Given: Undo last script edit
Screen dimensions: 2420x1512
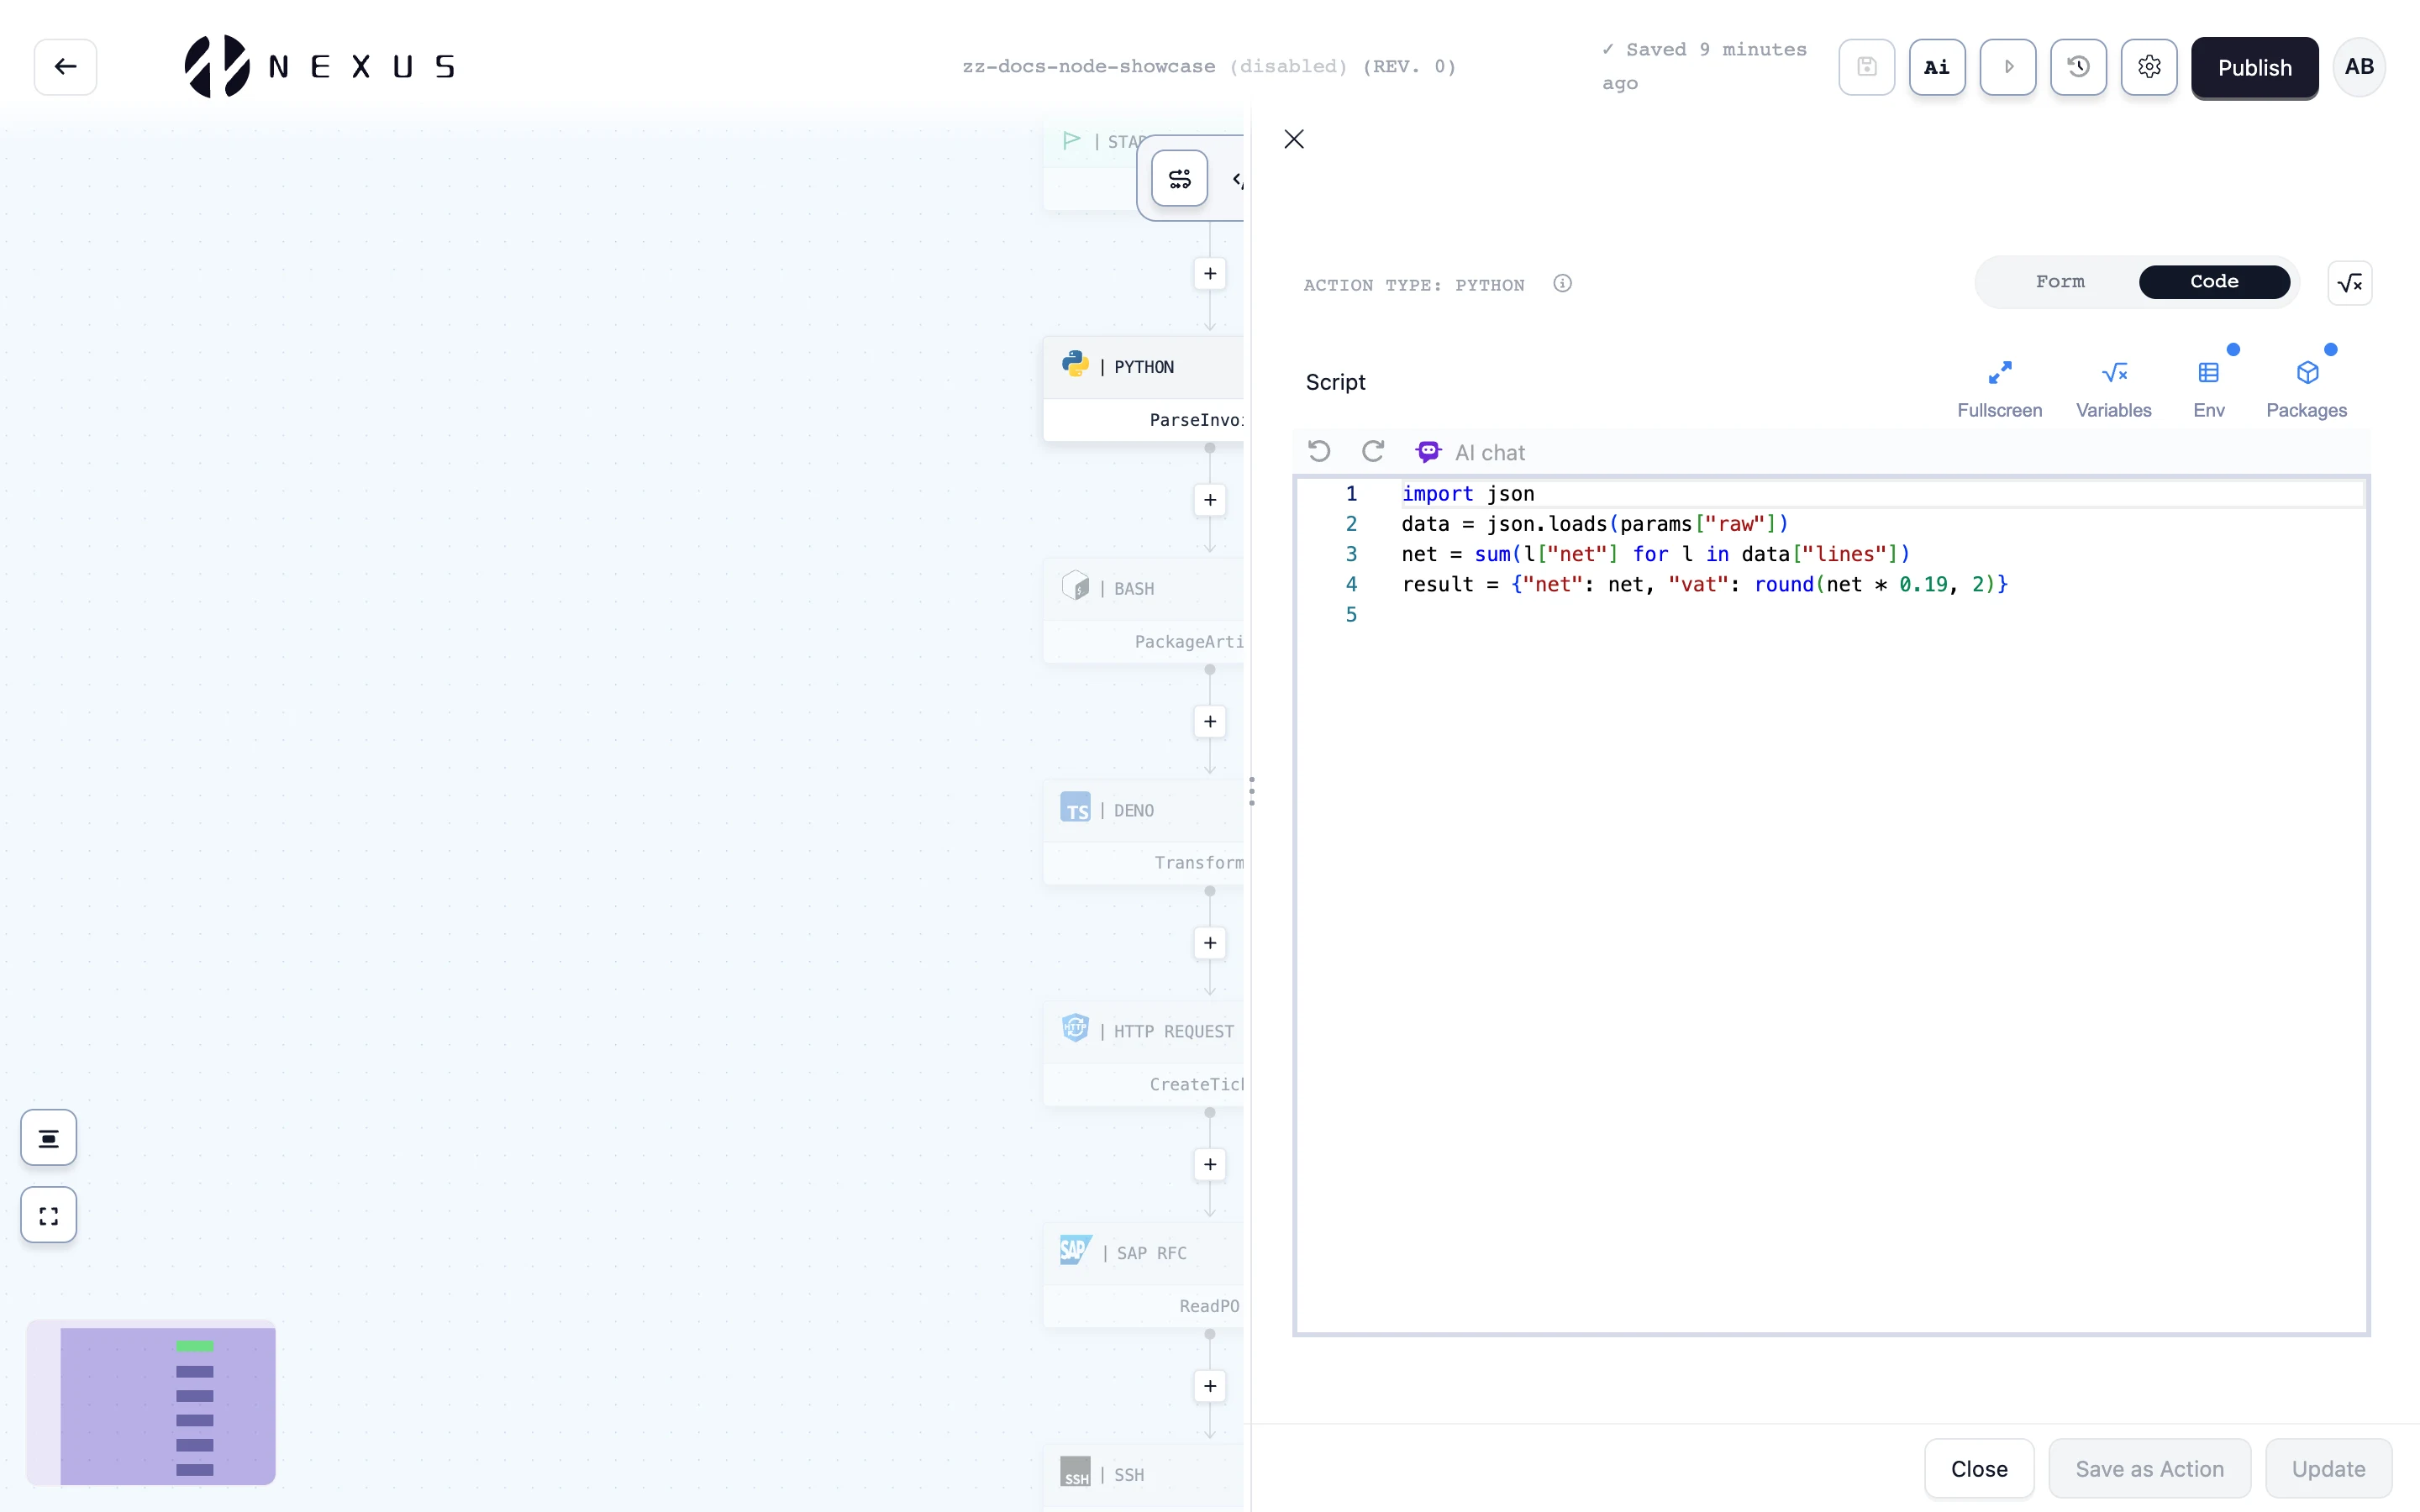Looking at the screenshot, I should 1319,452.
